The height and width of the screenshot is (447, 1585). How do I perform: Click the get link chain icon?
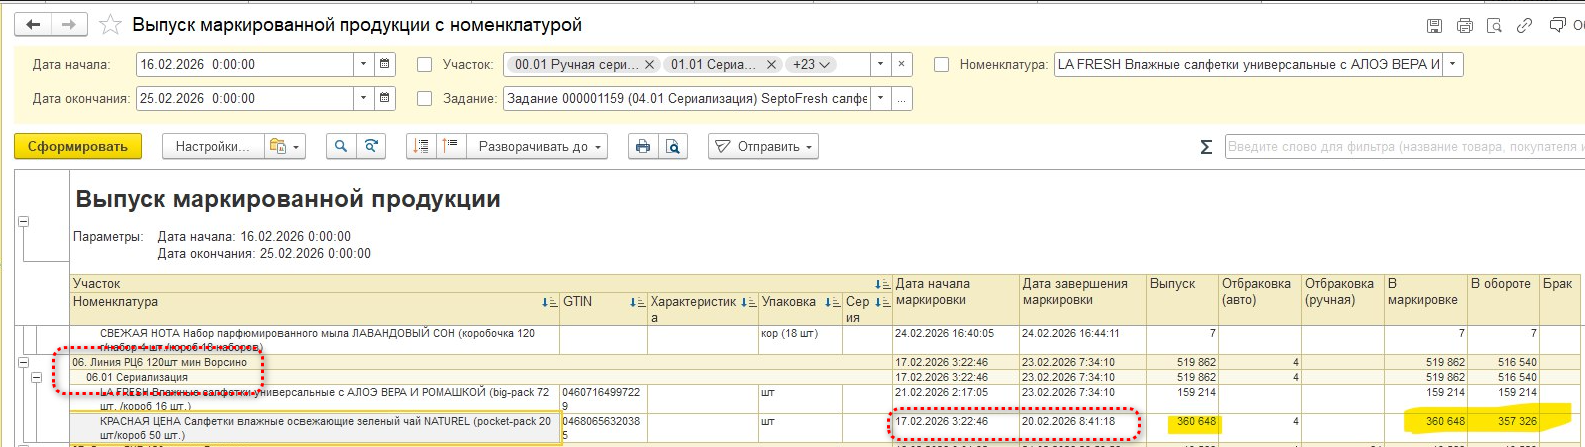(1524, 26)
